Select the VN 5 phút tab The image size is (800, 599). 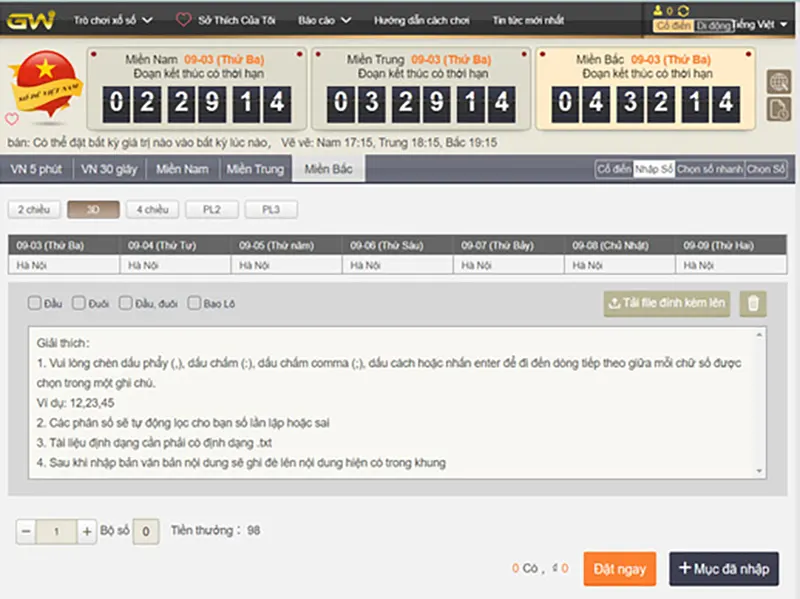click(x=36, y=169)
